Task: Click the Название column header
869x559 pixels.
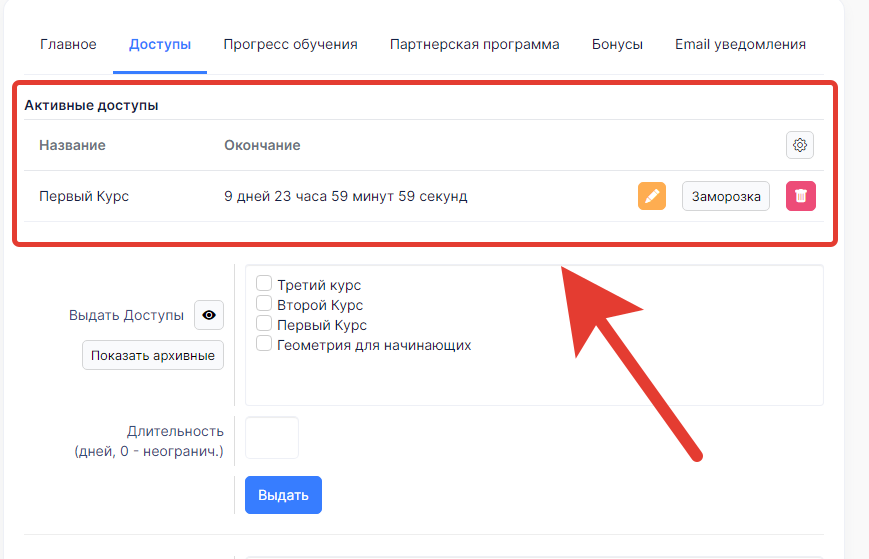Action: coord(72,145)
